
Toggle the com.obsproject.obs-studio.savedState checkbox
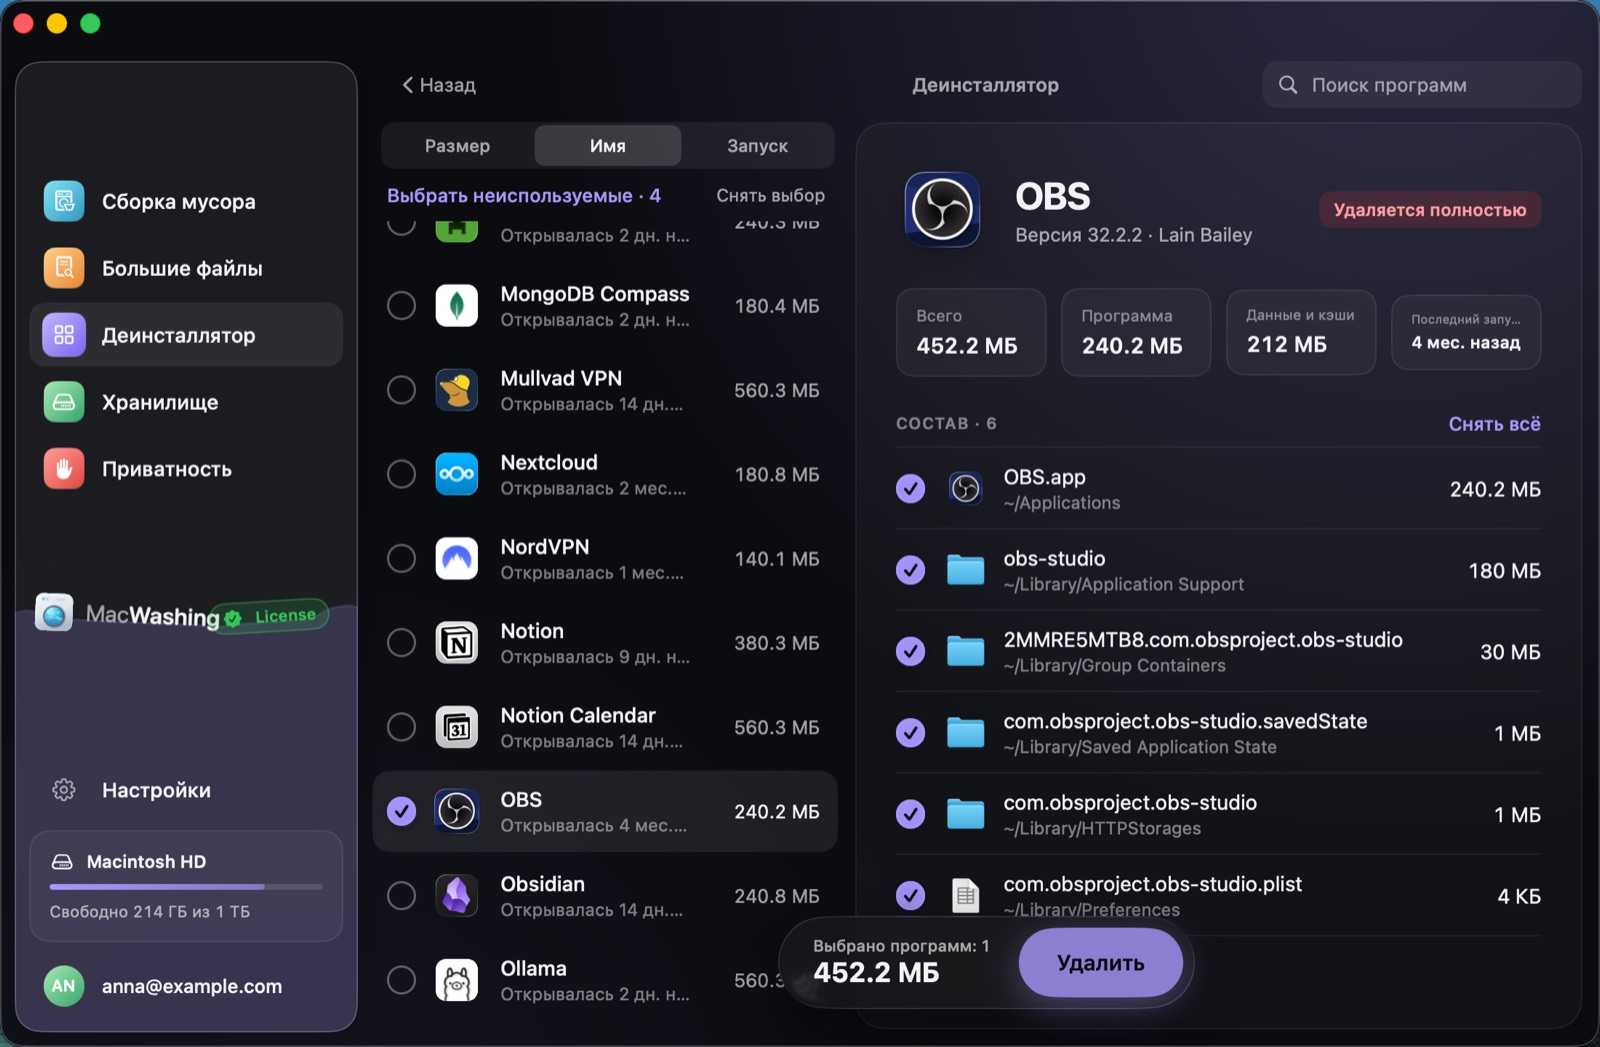(x=910, y=733)
